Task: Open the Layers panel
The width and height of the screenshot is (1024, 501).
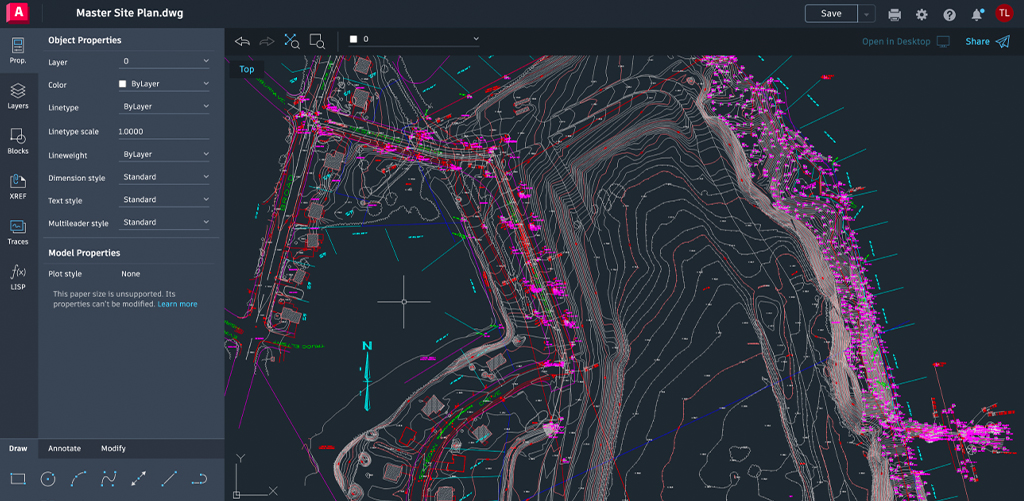Action: point(18,95)
